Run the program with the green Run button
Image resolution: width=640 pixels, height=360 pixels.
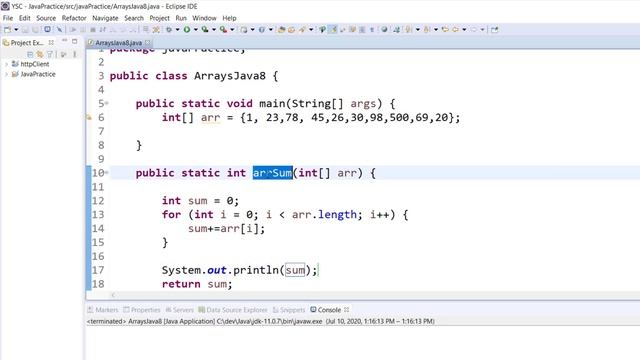pos(187,29)
